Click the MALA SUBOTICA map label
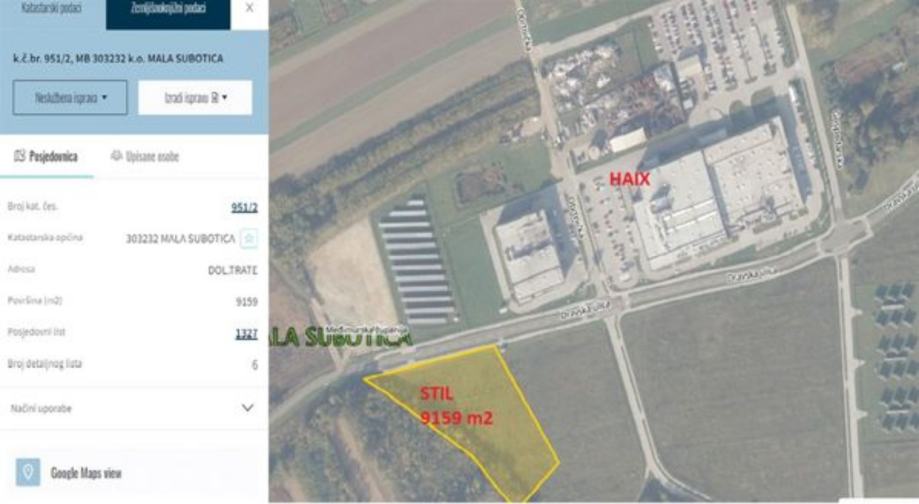Image resolution: width=919 pixels, height=504 pixels. [x=341, y=336]
